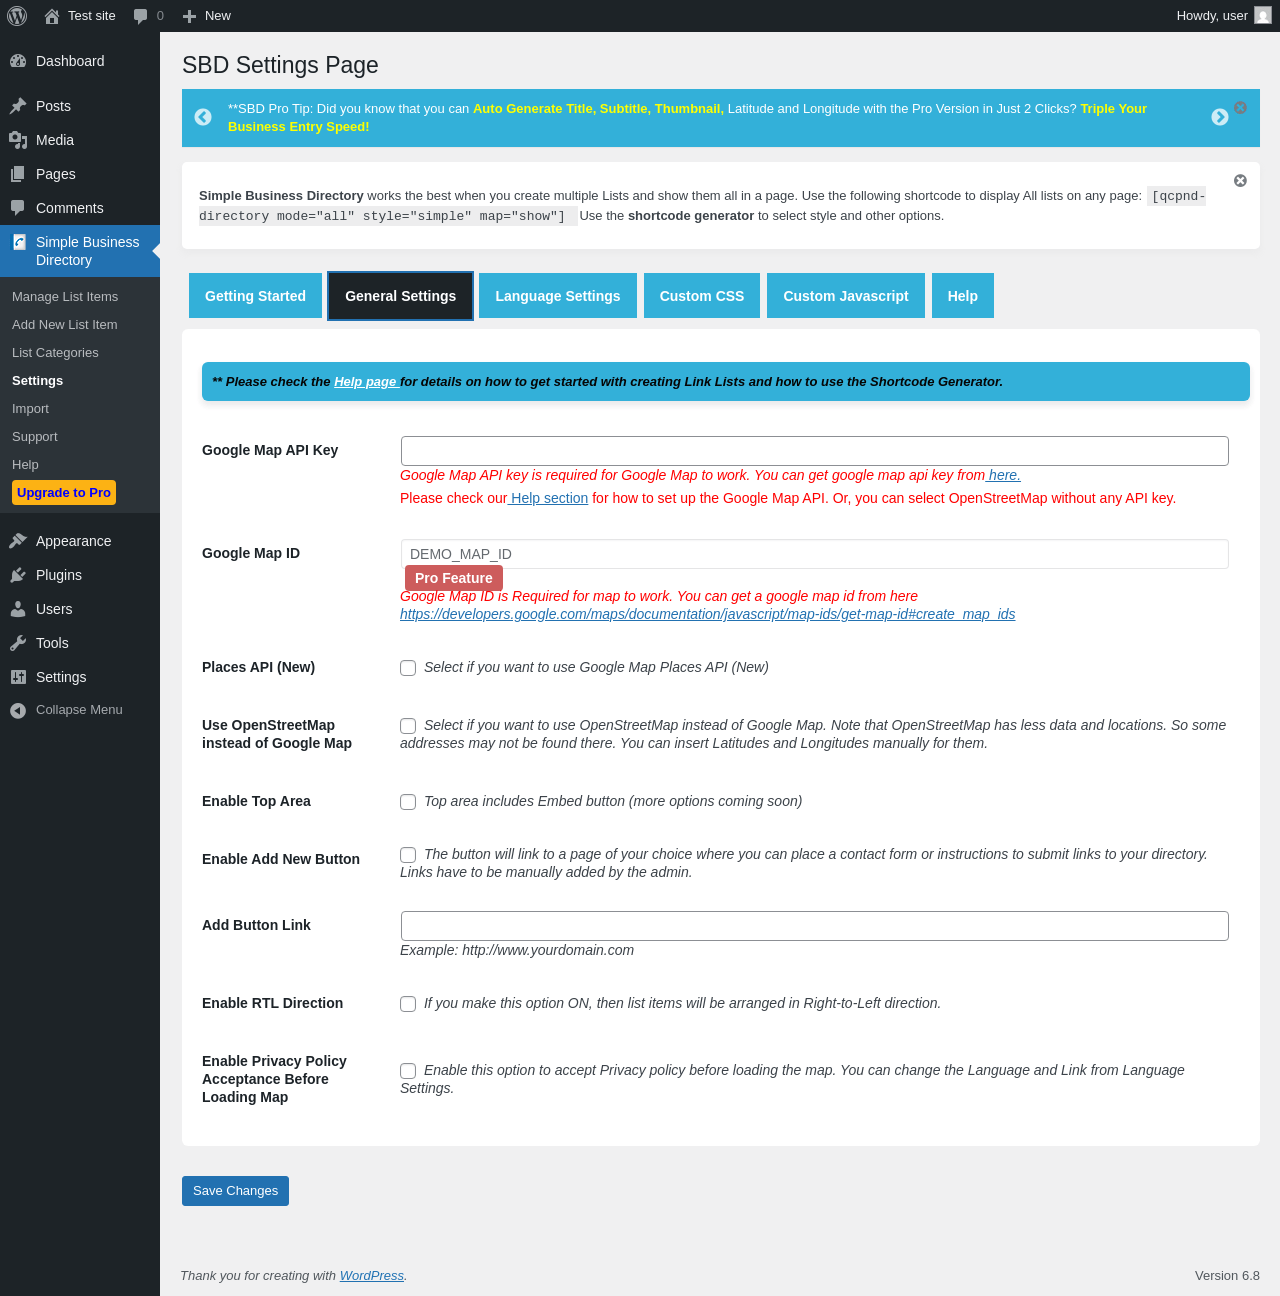Open the user avatar in the top bar
This screenshot has height=1296, width=1280.
[1263, 16]
